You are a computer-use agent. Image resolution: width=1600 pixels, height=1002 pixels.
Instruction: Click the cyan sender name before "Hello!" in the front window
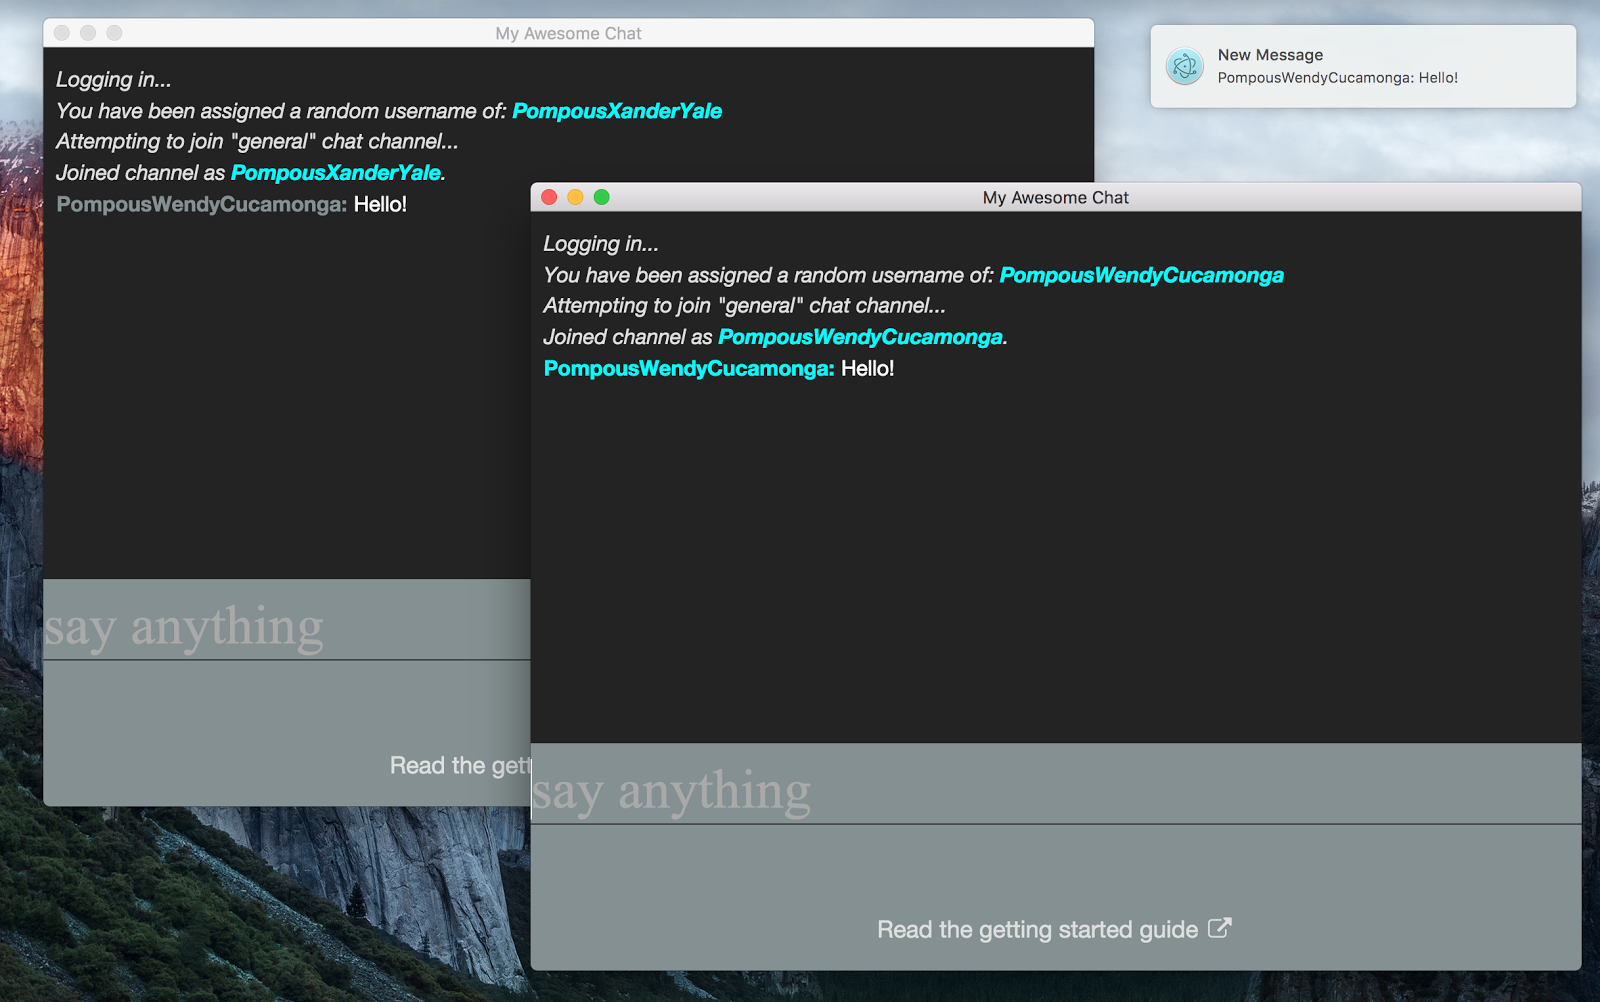[688, 369]
